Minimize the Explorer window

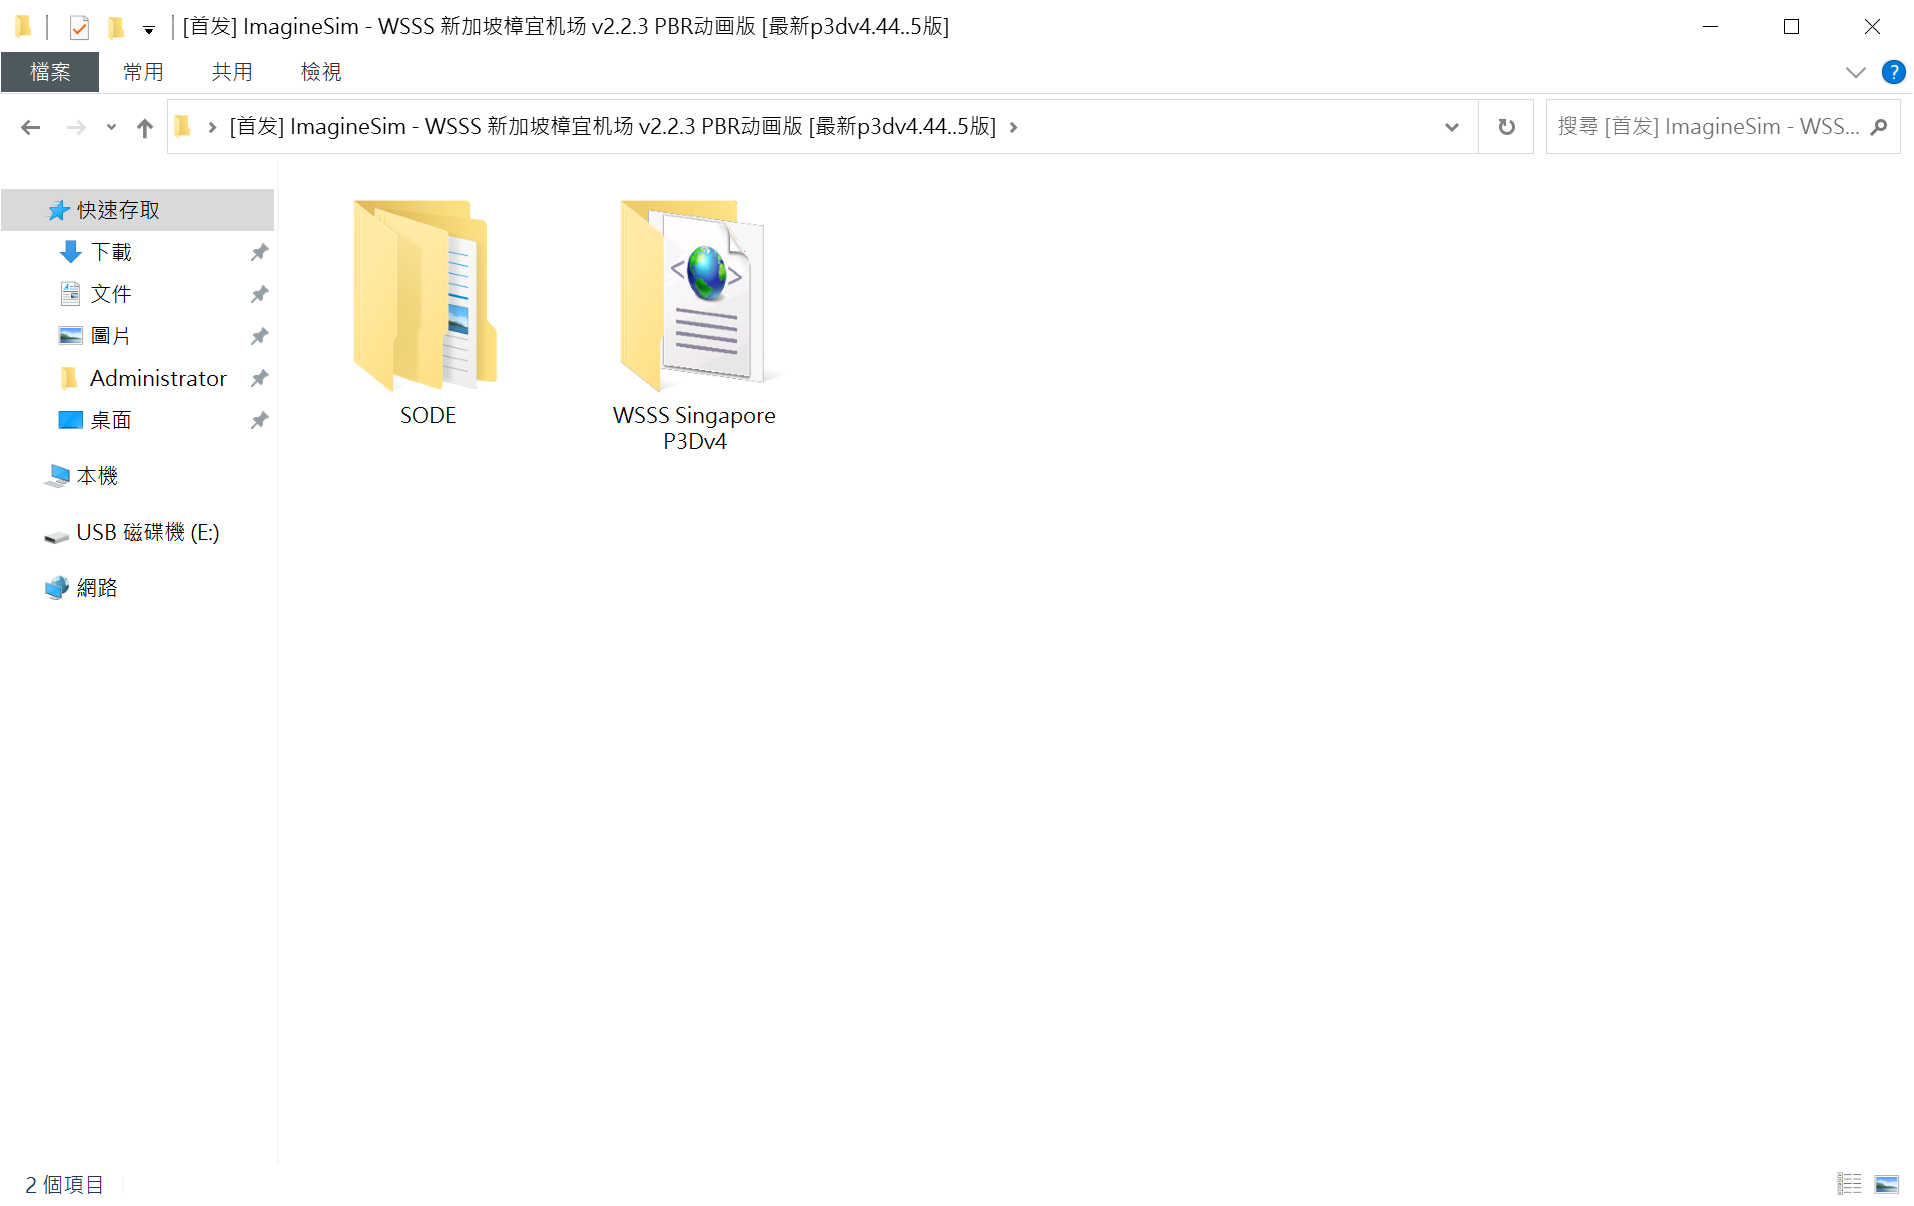tap(1710, 27)
